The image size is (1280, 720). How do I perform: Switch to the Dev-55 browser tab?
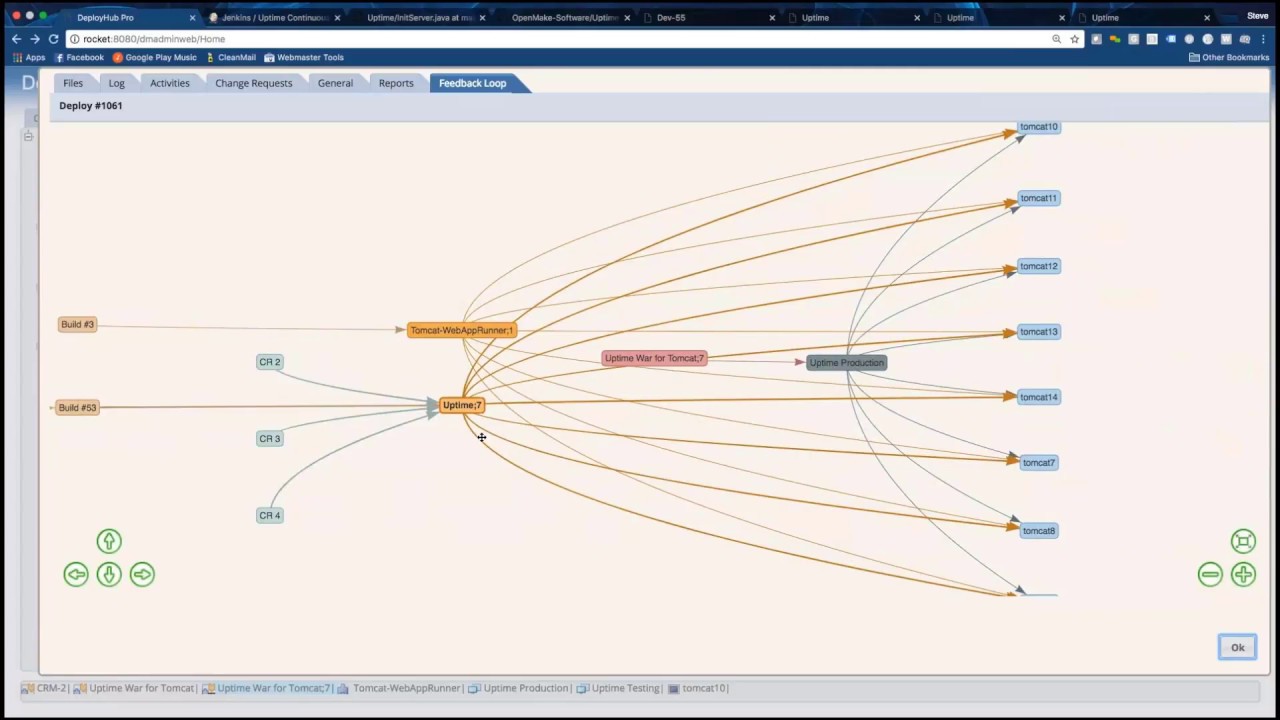click(x=710, y=17)
